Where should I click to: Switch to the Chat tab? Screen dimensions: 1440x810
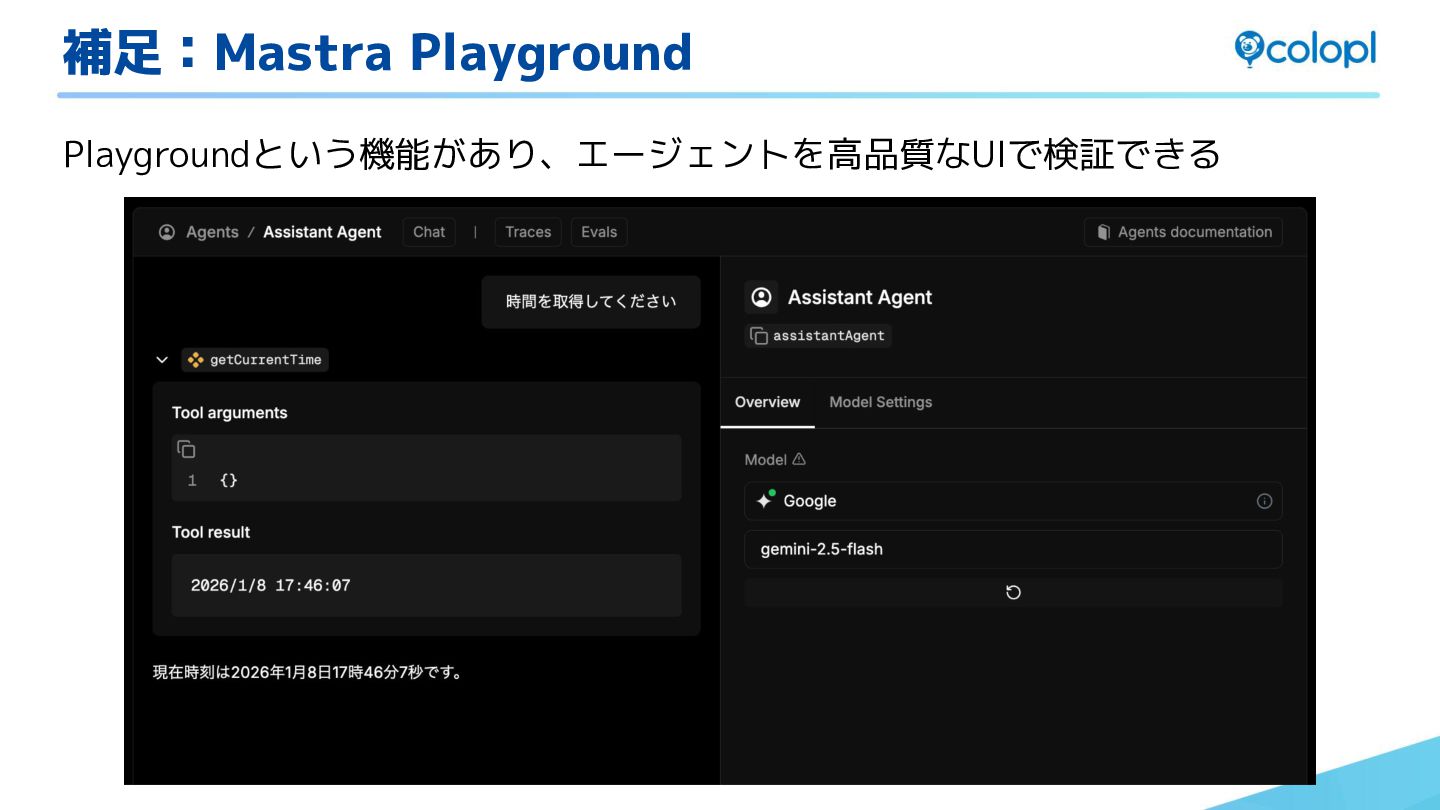click(429, 232)
